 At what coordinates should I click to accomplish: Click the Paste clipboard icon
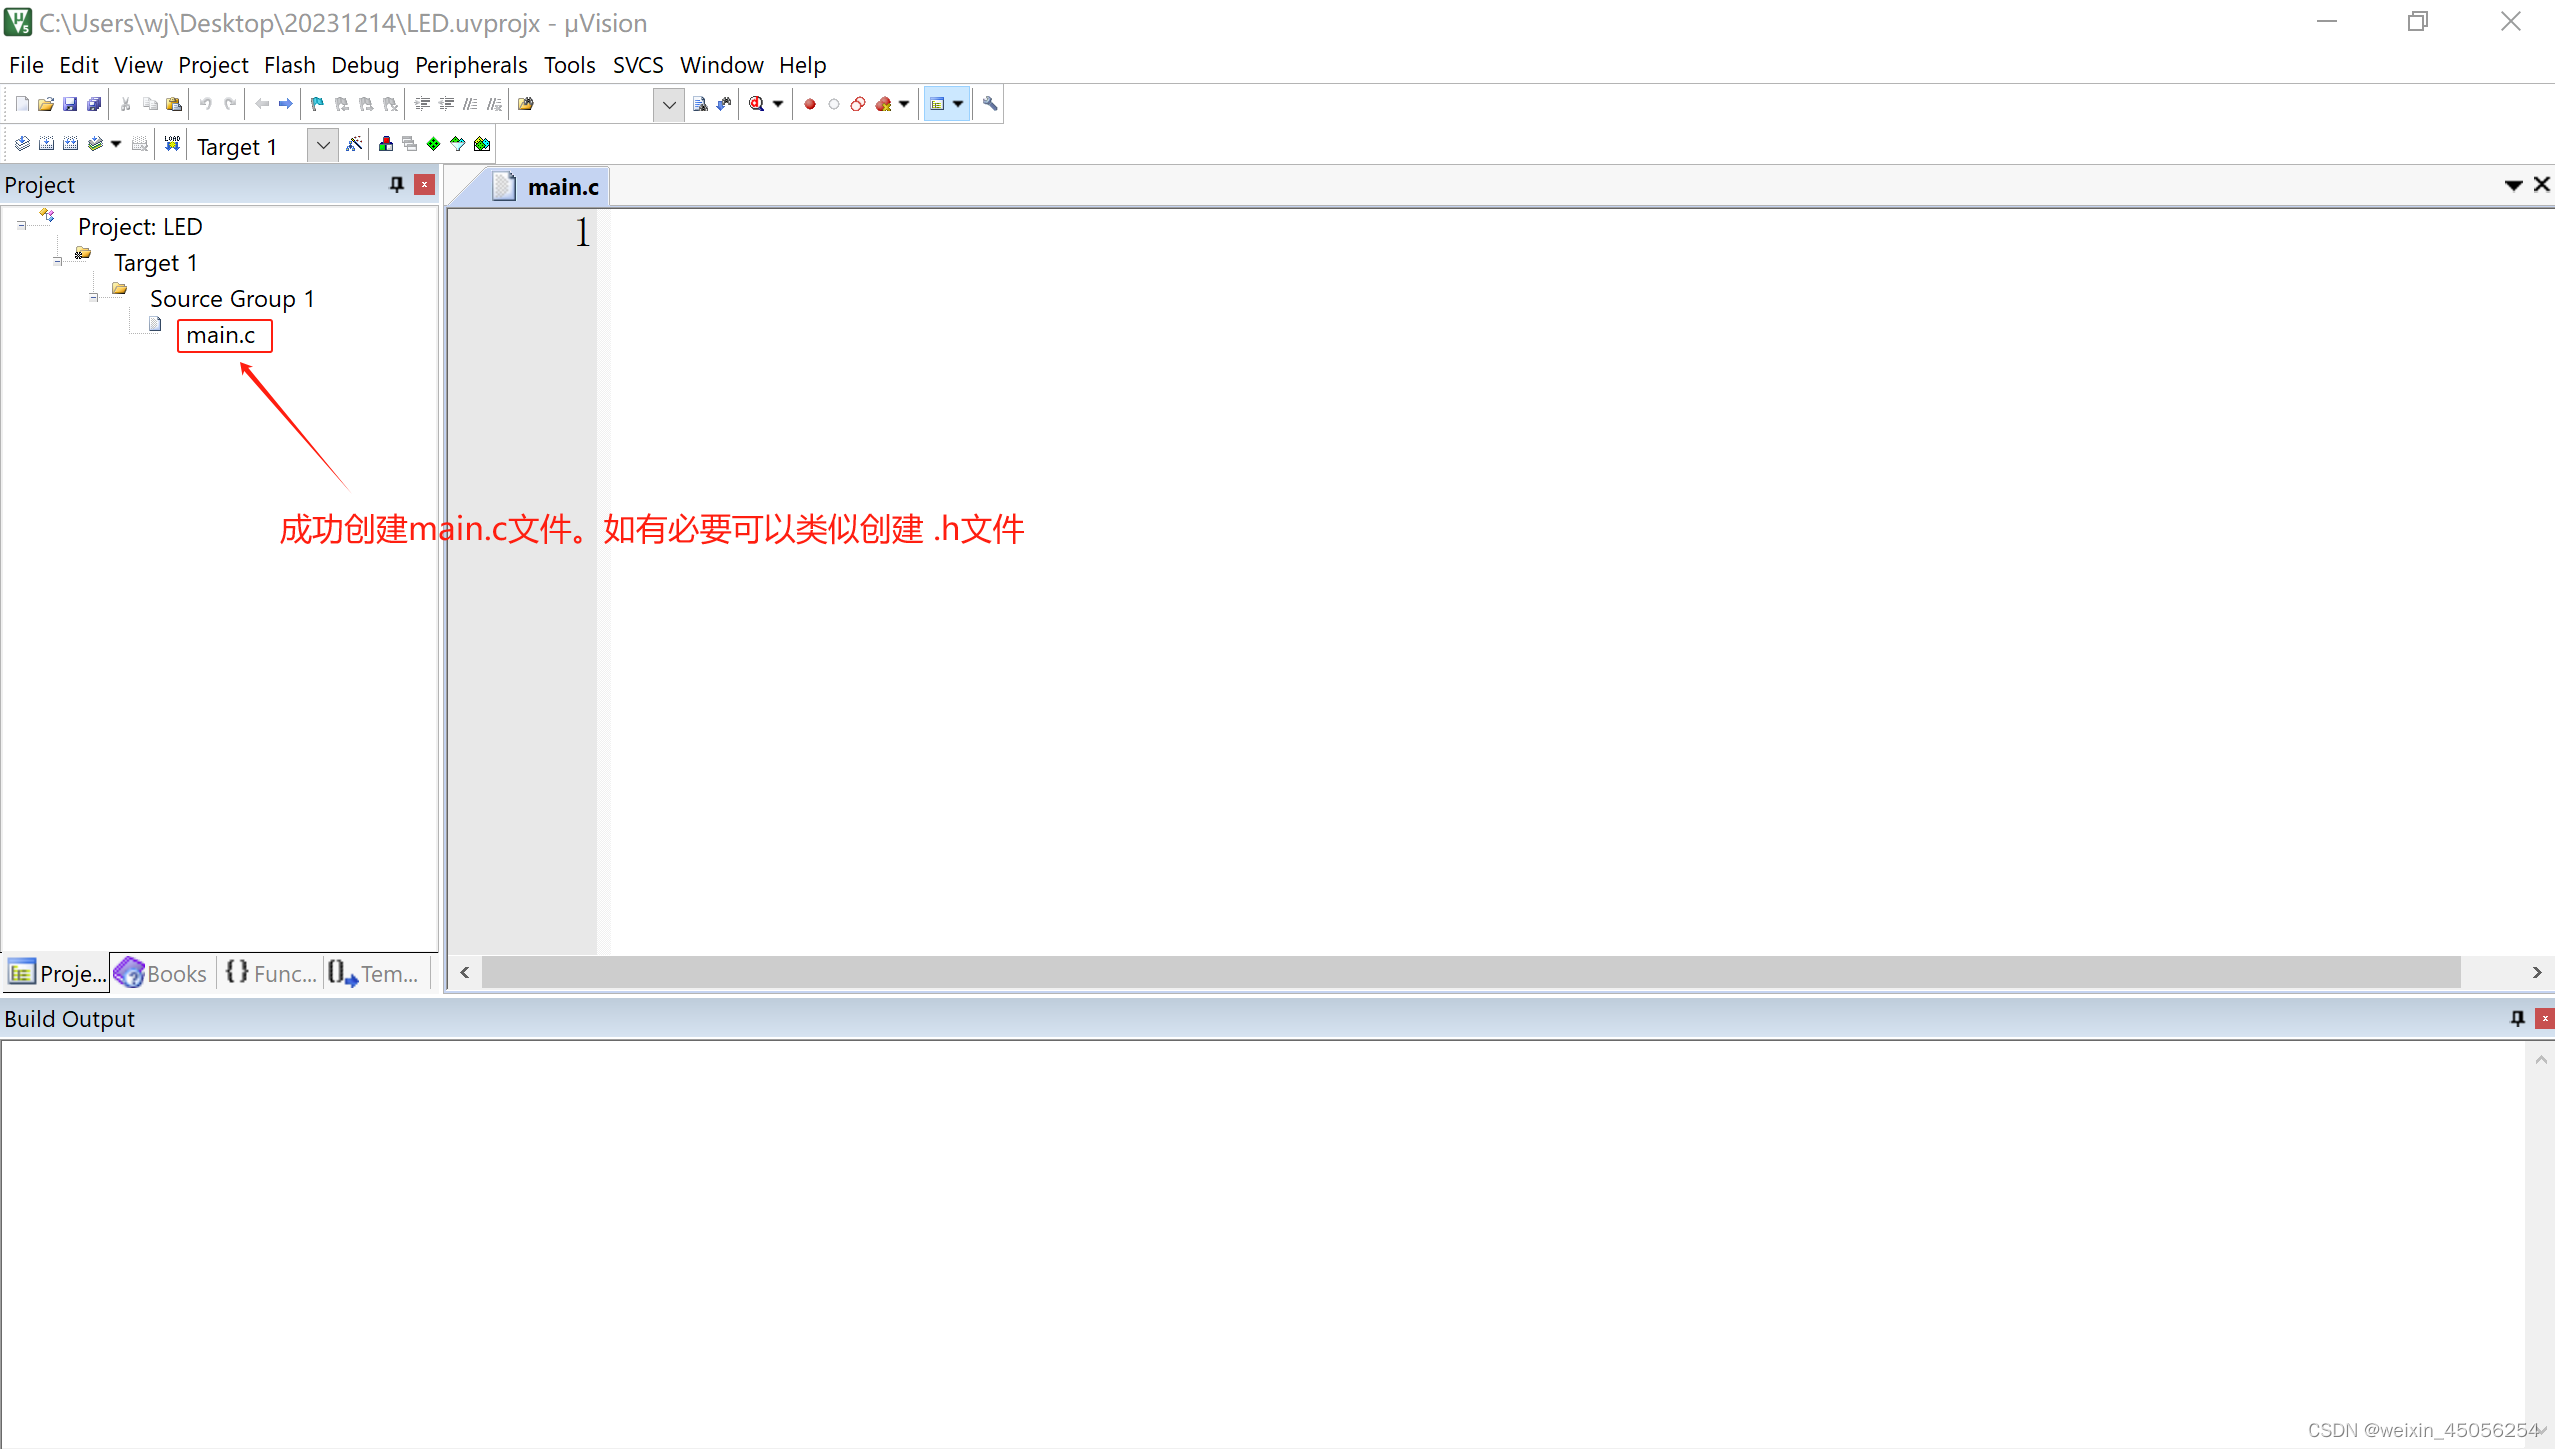click(x=174, y=104)
